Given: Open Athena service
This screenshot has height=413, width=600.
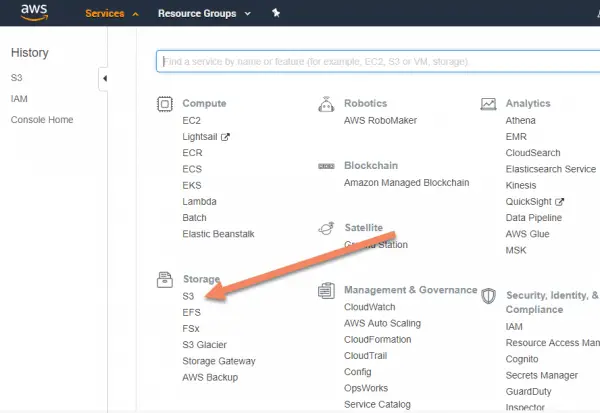Looking at the screenshot, I should (520, 121).
